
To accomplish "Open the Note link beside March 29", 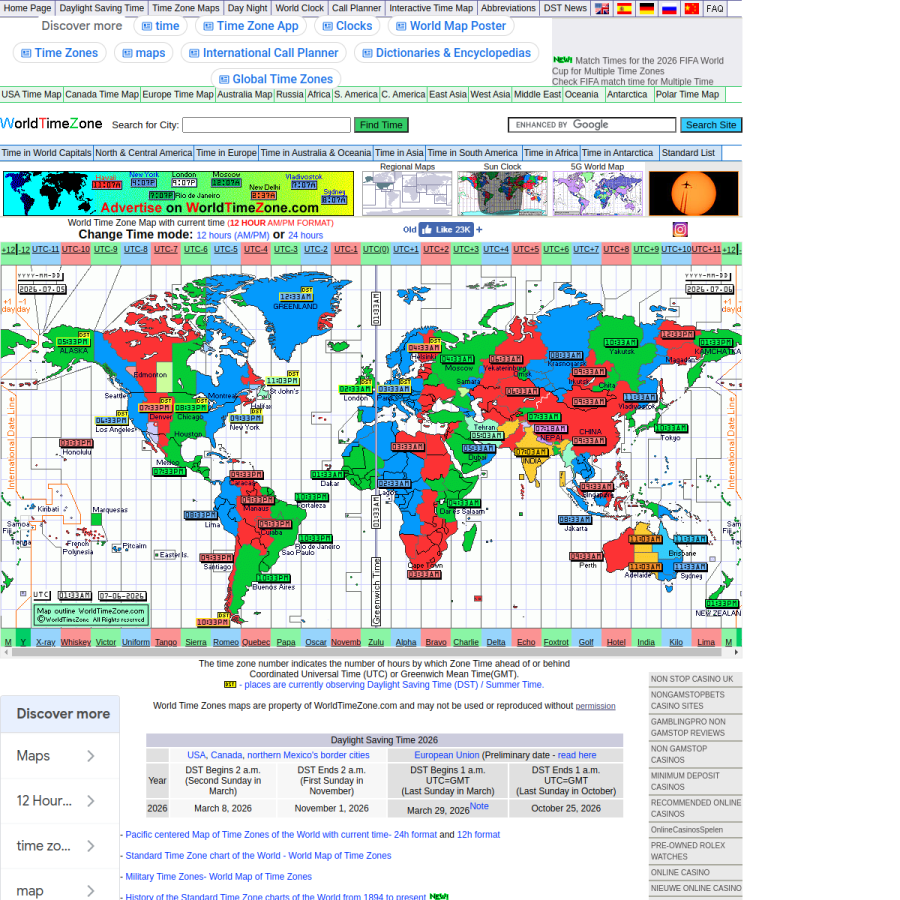I will [x=479, y=806].
